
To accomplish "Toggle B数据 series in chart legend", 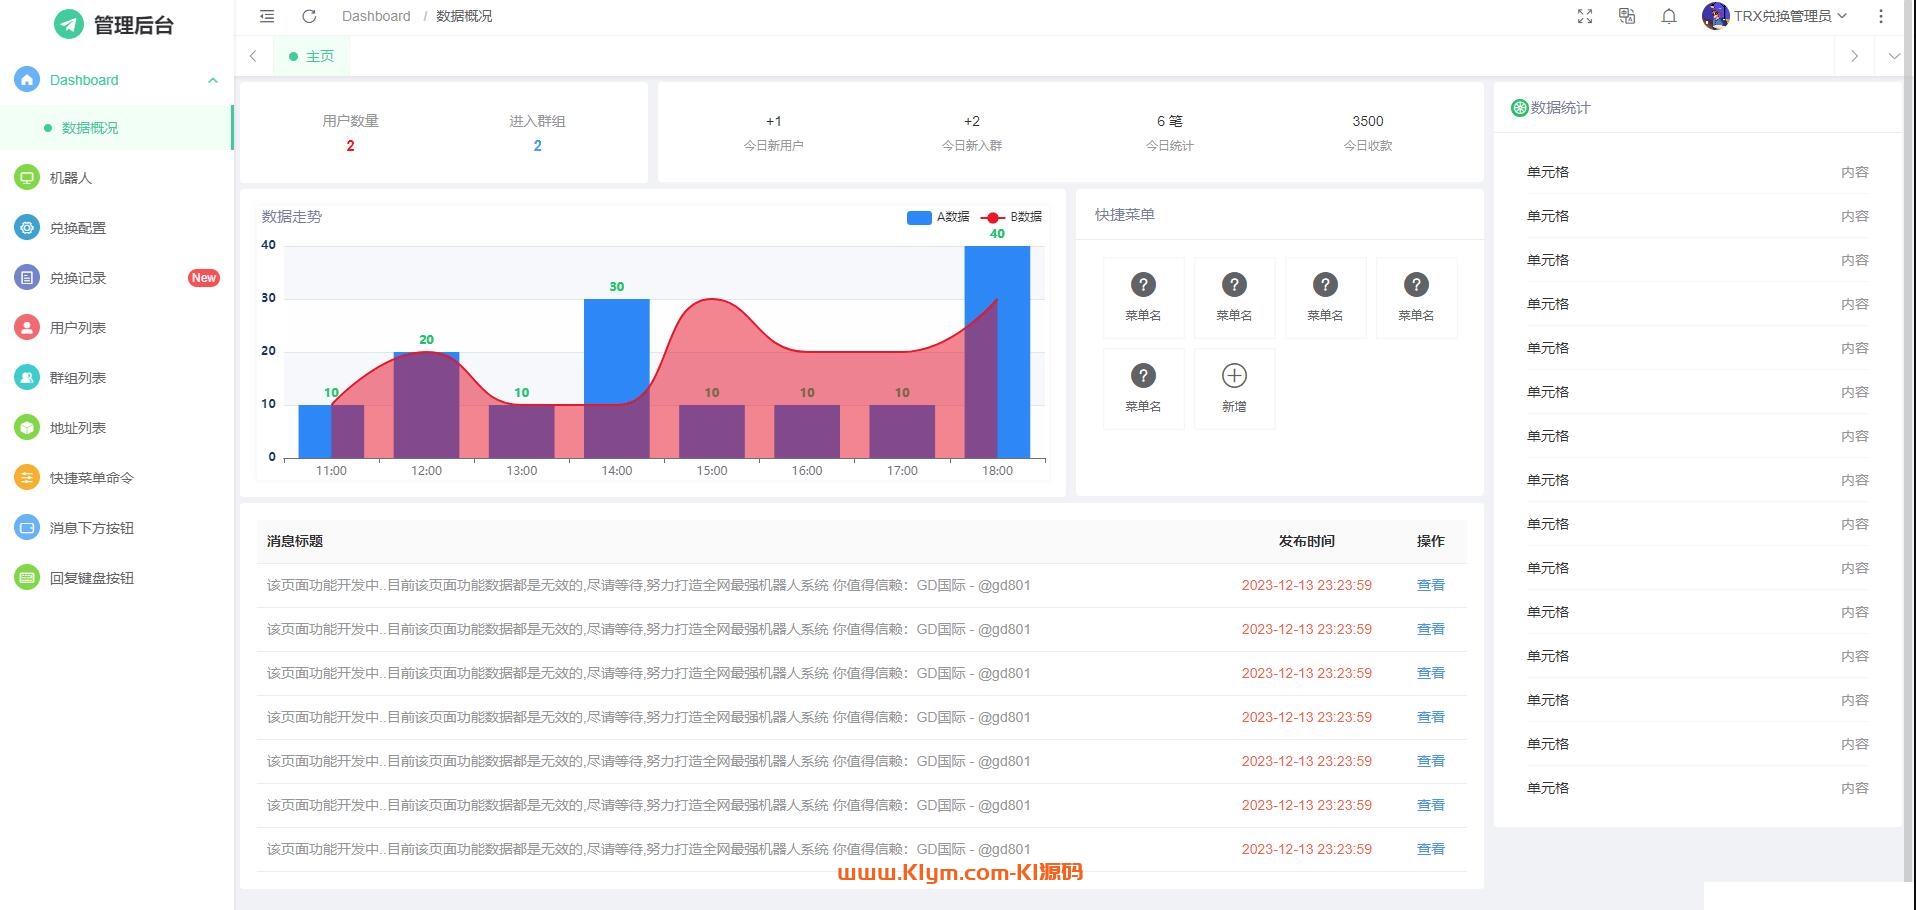I will pos(1012,217).
